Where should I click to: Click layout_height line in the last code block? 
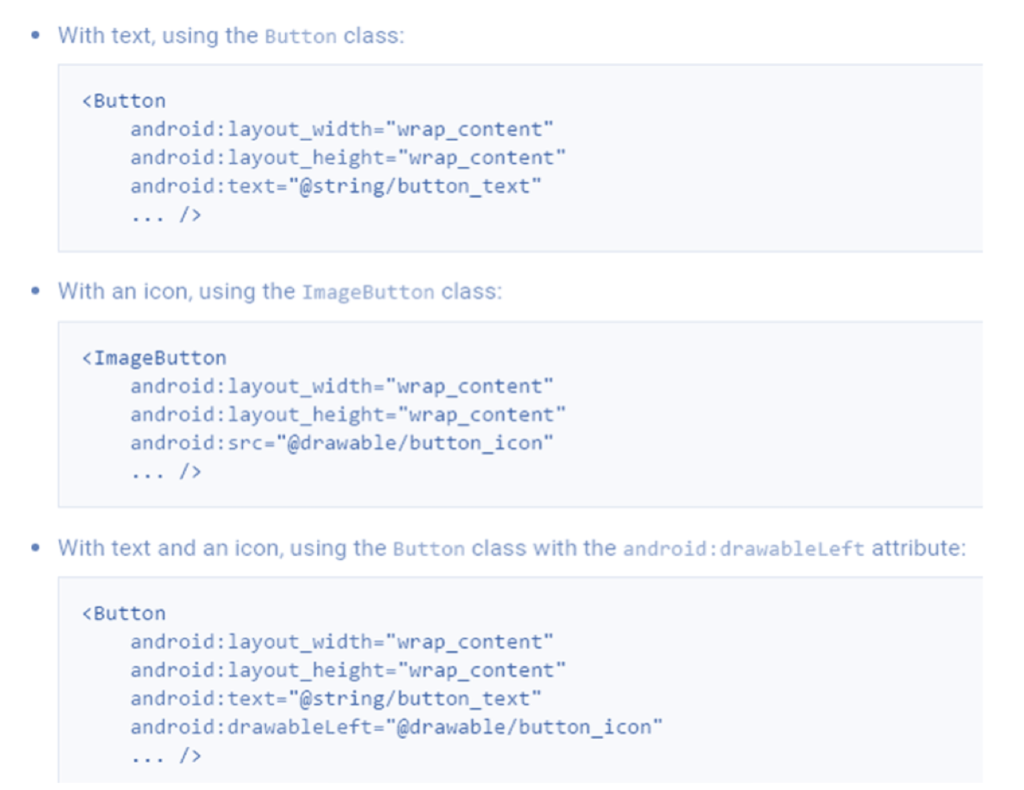coord(347,670)
